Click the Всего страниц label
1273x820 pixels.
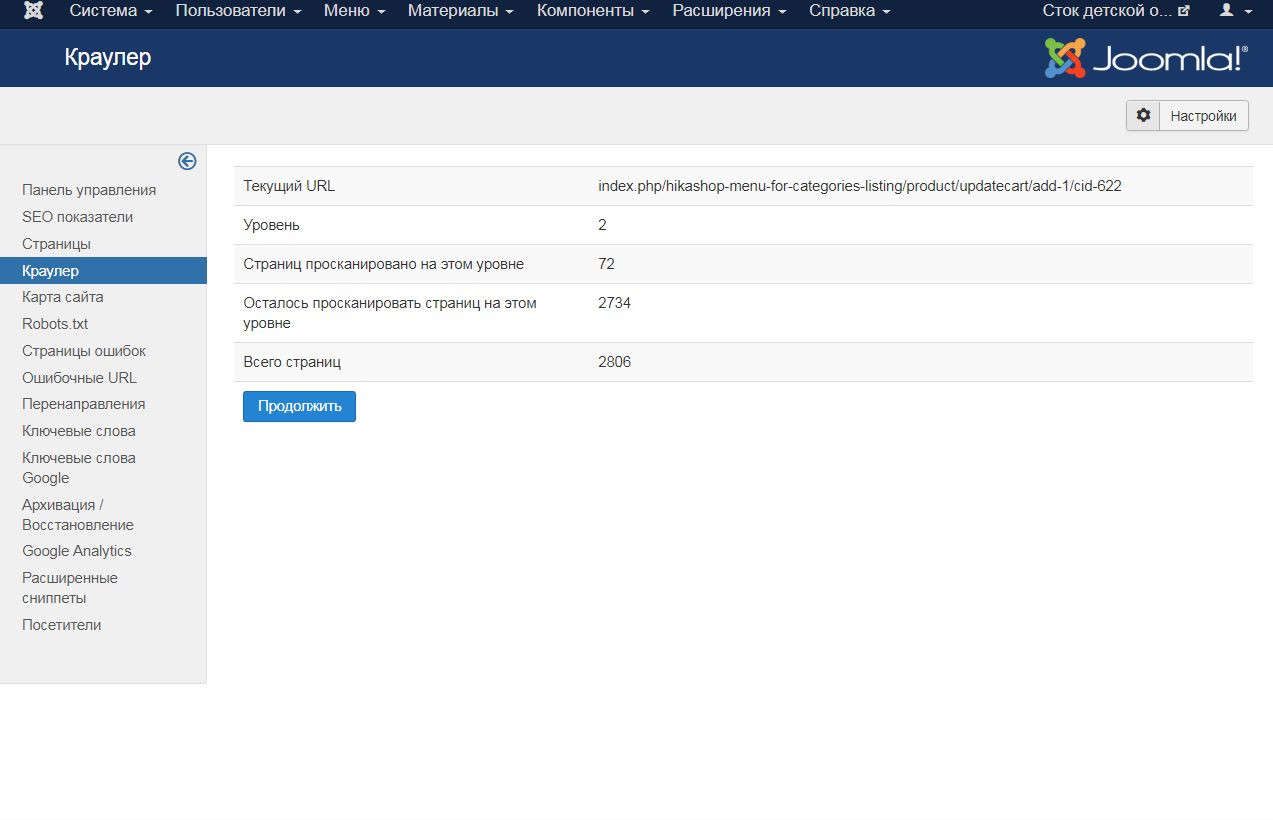(293, 362)
